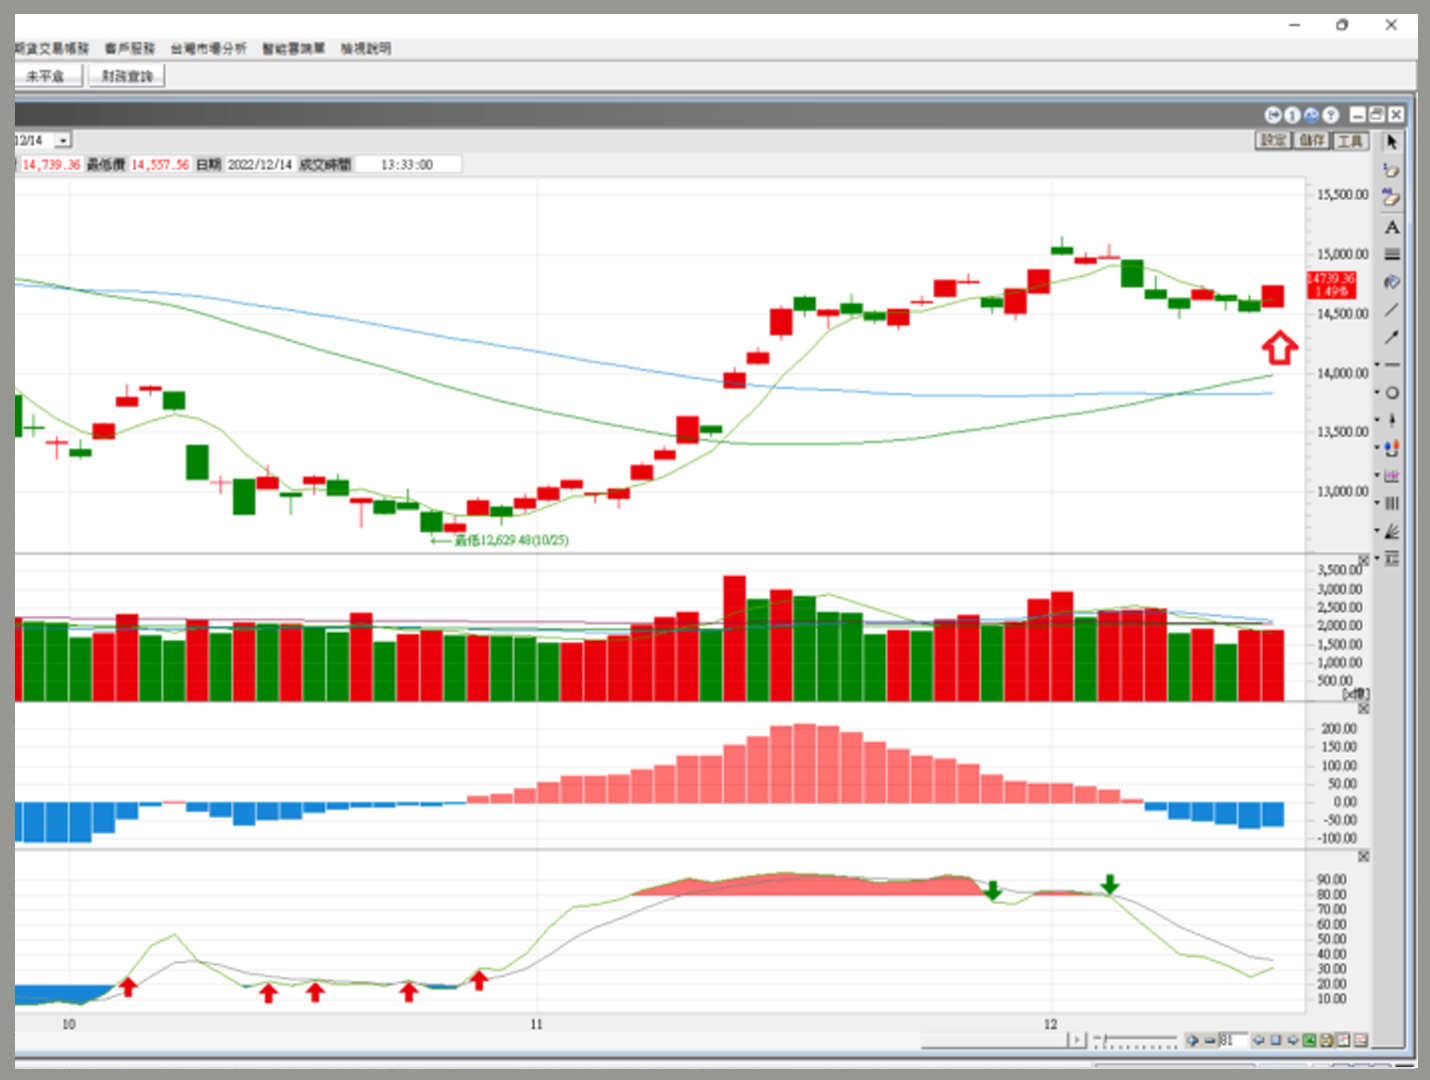Click the round globe icon in title bar
Image resolution: width=1430 pixels, height=1080 pixels.
(1311, 115)
